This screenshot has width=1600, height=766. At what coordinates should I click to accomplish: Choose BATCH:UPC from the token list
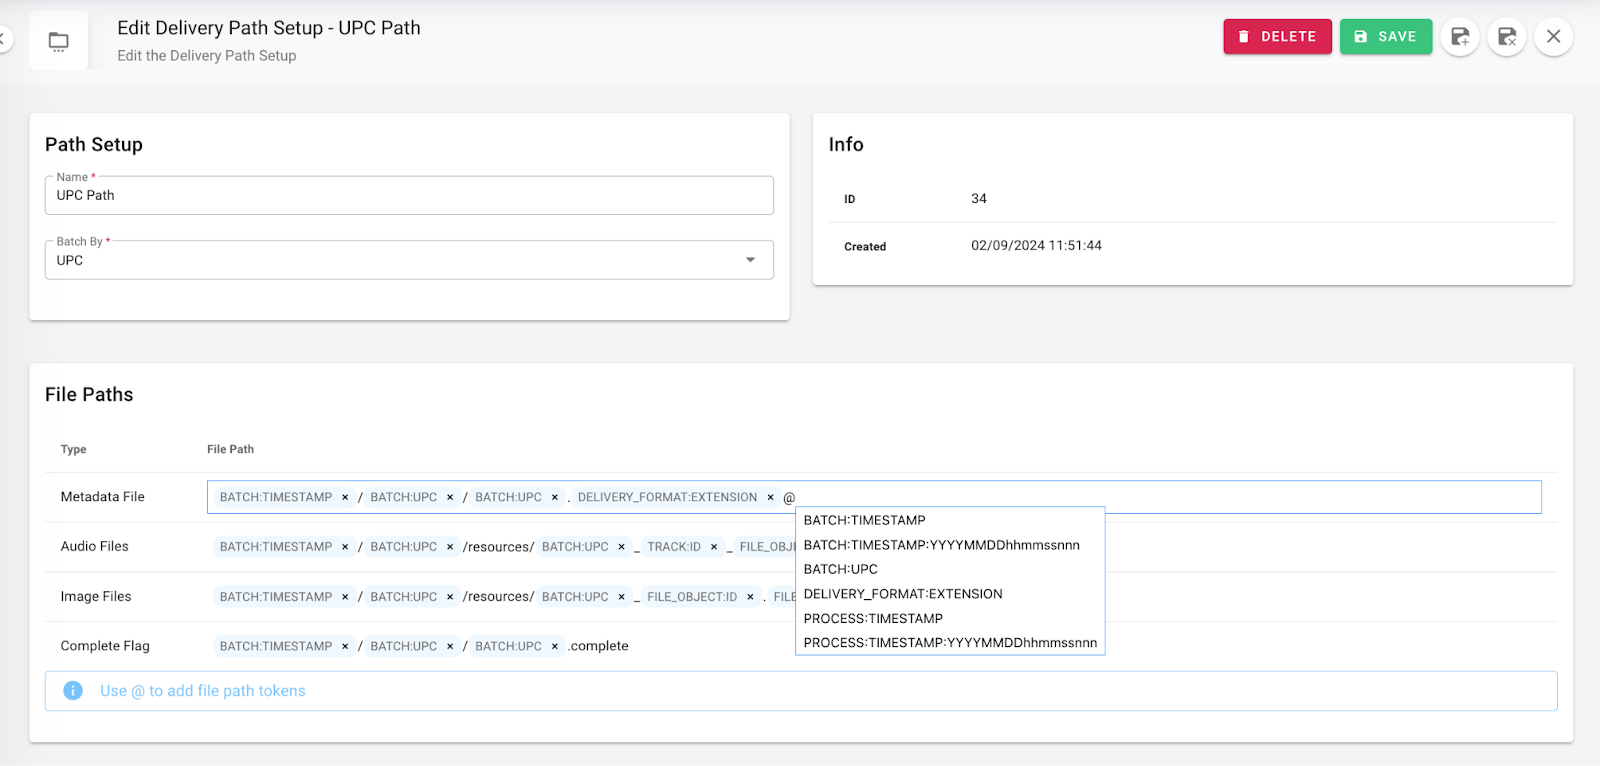840,569
